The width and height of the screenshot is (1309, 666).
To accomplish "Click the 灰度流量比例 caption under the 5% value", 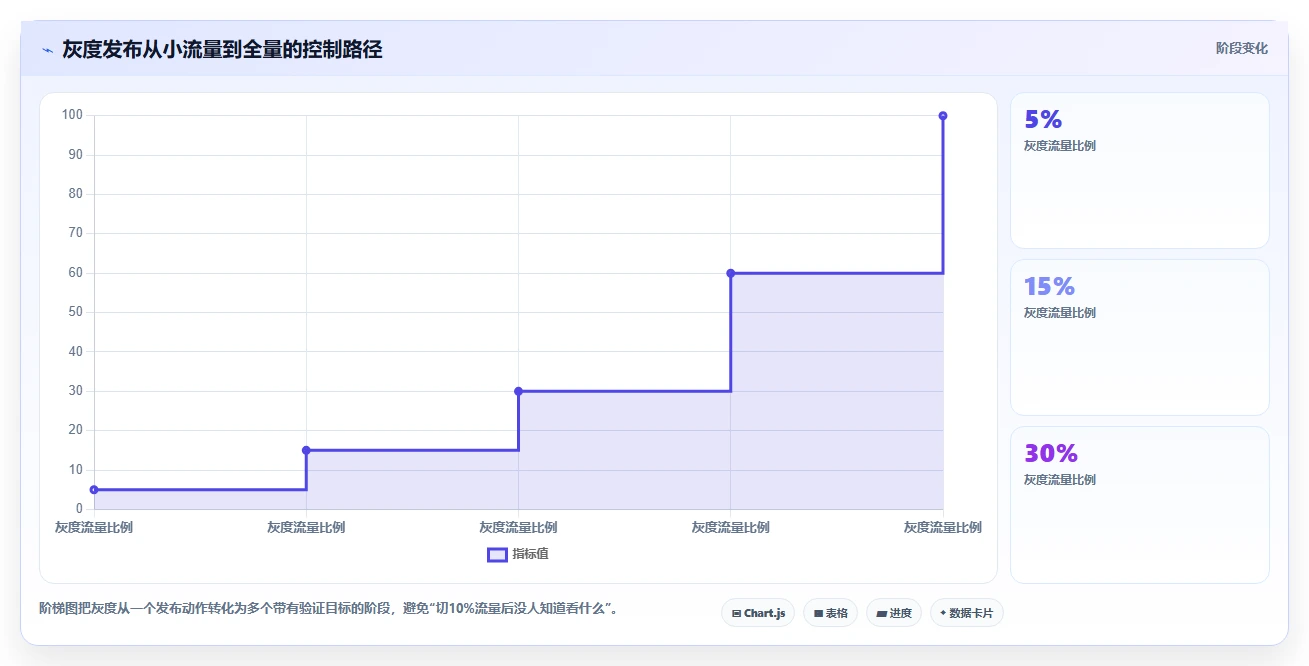I will click(1060, 146).
